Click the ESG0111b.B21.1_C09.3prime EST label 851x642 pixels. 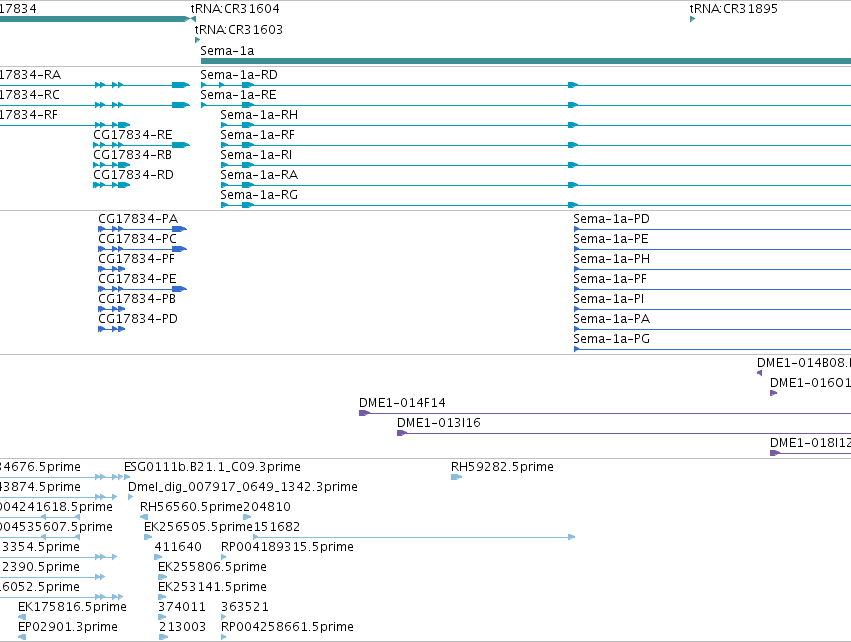click(212, 467)
